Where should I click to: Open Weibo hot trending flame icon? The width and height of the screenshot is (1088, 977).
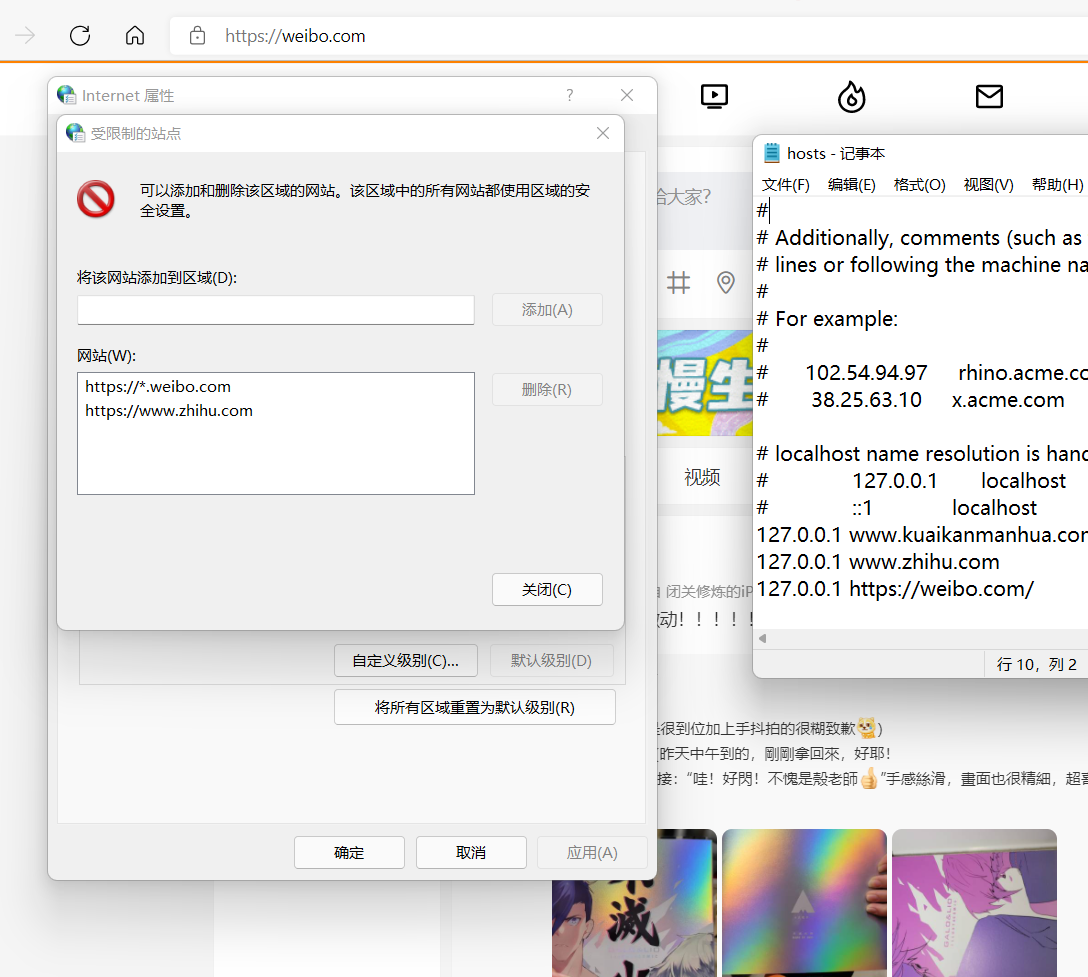pyautogui.click(x=851, y=96)
